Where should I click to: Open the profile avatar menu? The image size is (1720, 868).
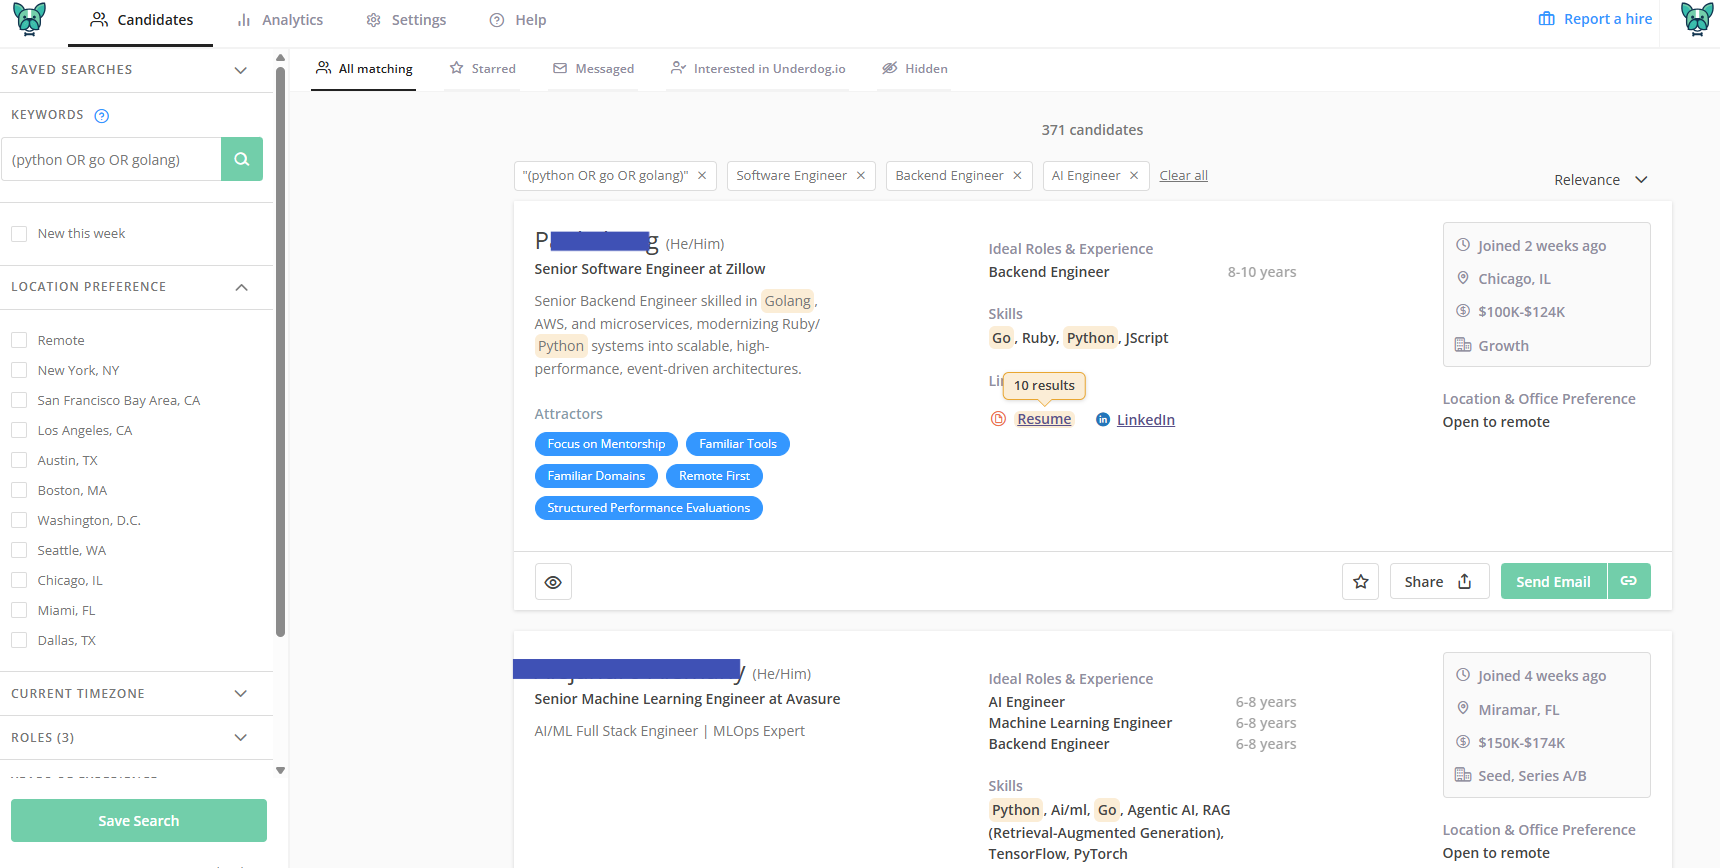pyautogui.click(x=1697, y=20)
